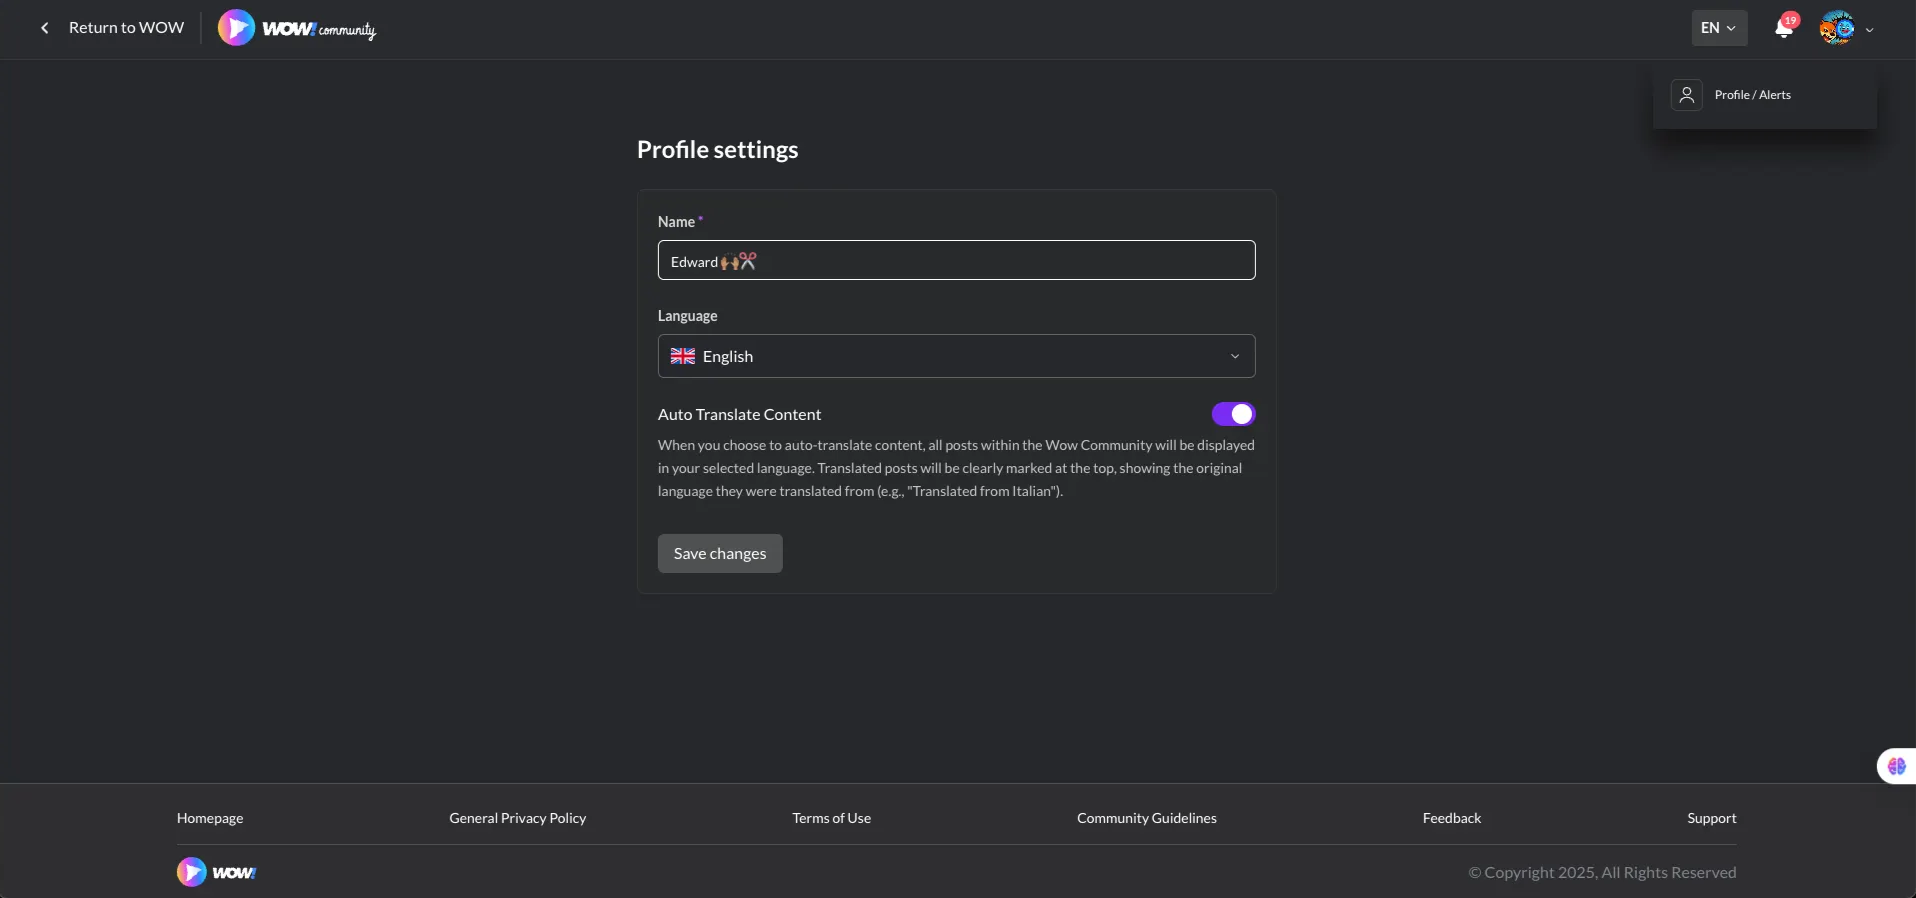Open General Privacy Policy footer link
This screenshot has height=898, width=1916.
click(517, 818)
